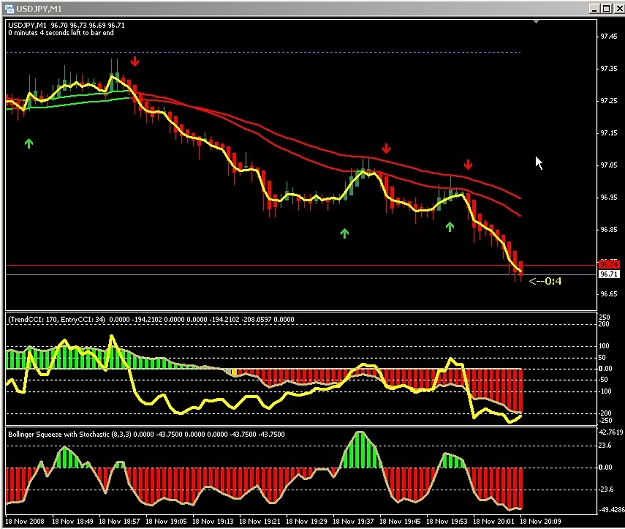625x529 pixels.
Task: Click the 97.25 price scale label
Action: click(608, 101)
